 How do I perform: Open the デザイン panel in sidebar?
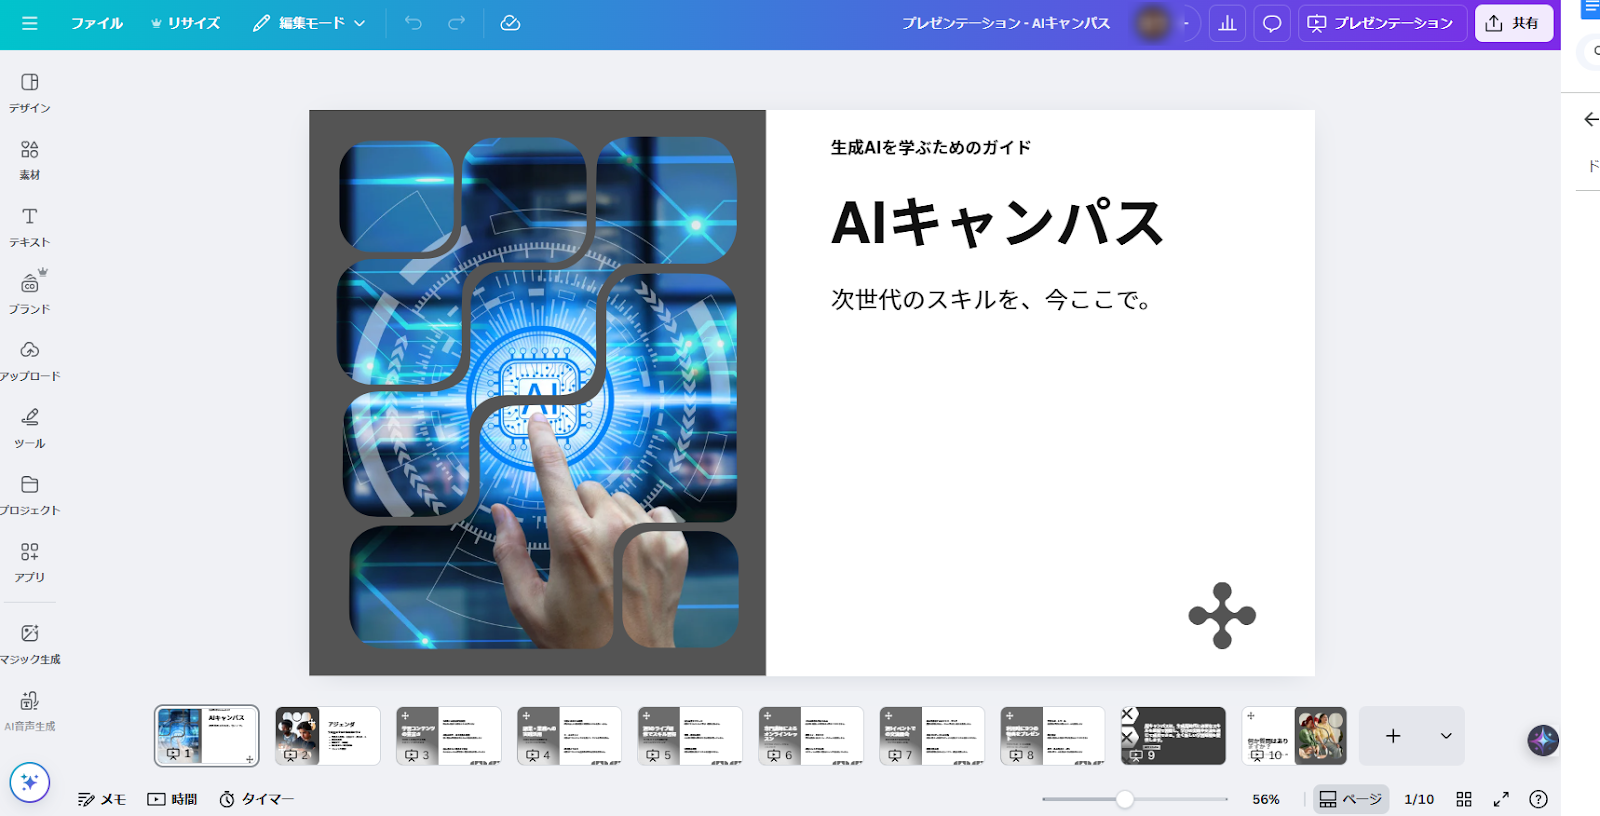pyautogui.click(x=30, y=92)
